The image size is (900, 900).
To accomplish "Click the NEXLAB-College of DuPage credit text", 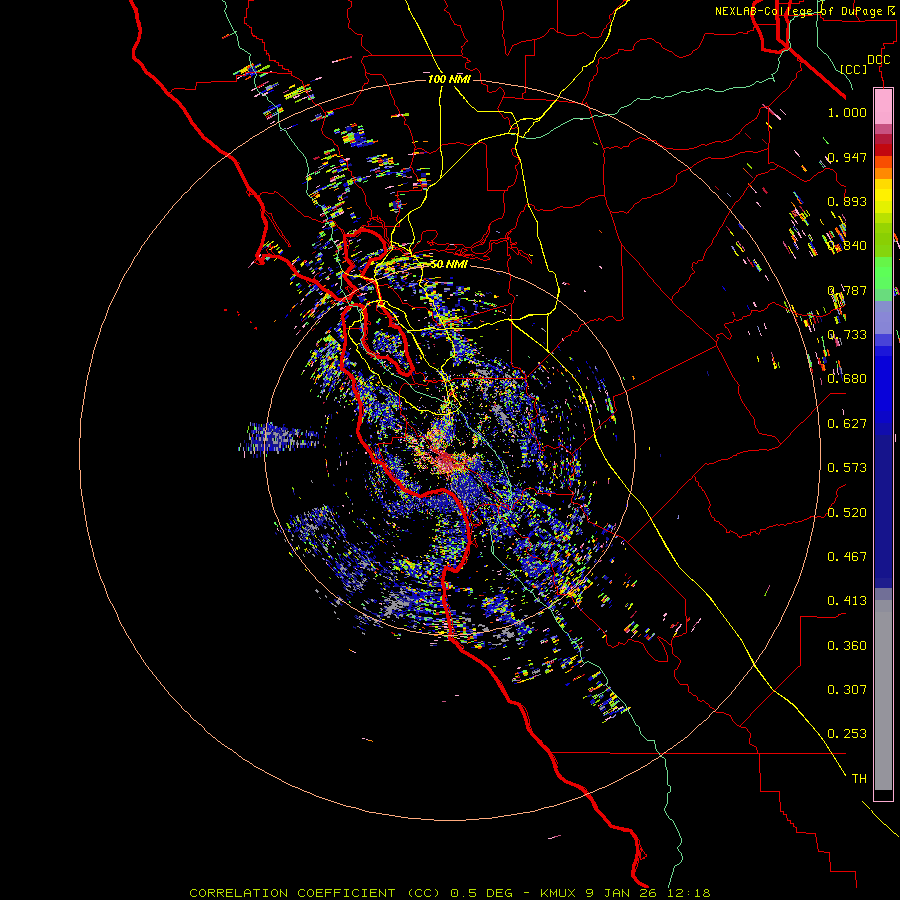I will pos(806,11).
